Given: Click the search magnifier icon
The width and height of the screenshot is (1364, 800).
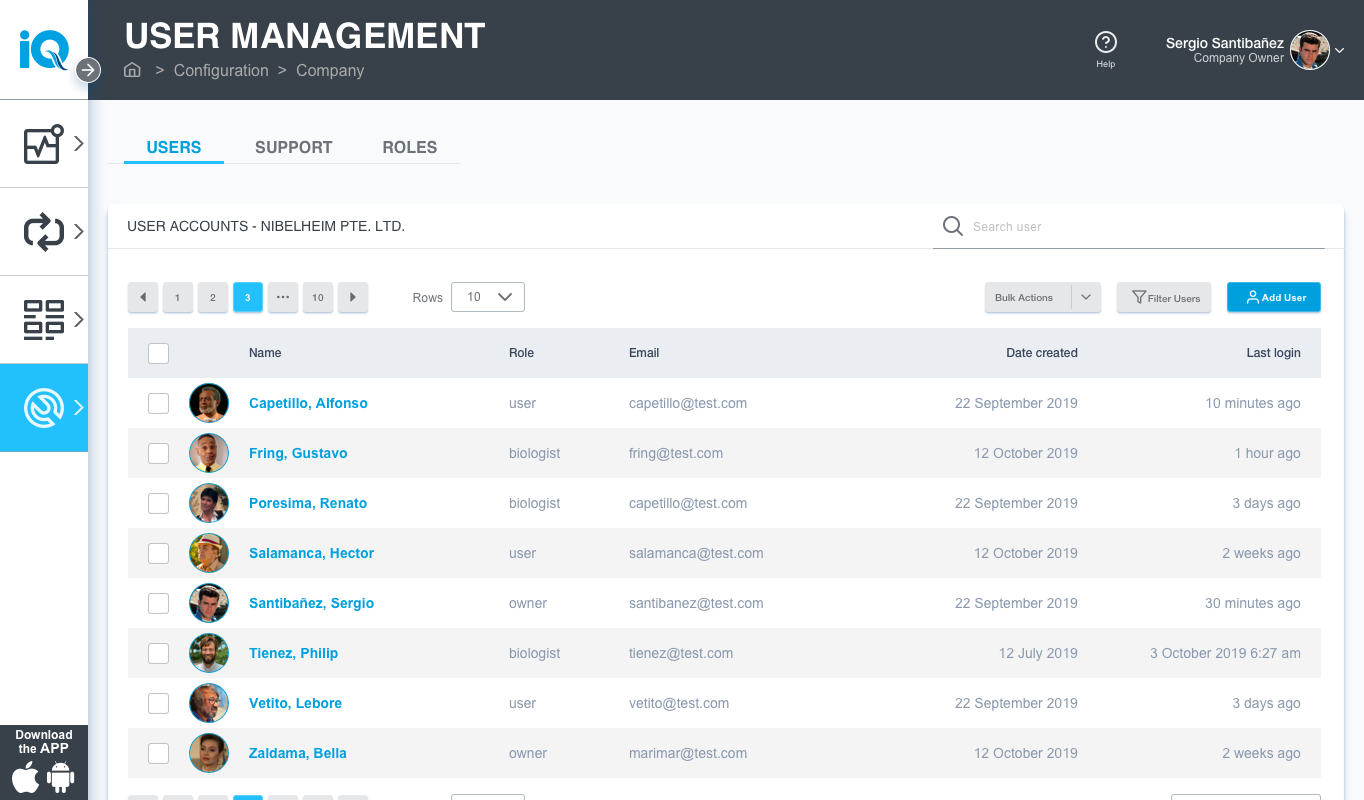Looking at the screenshot, I should (952, 226).
